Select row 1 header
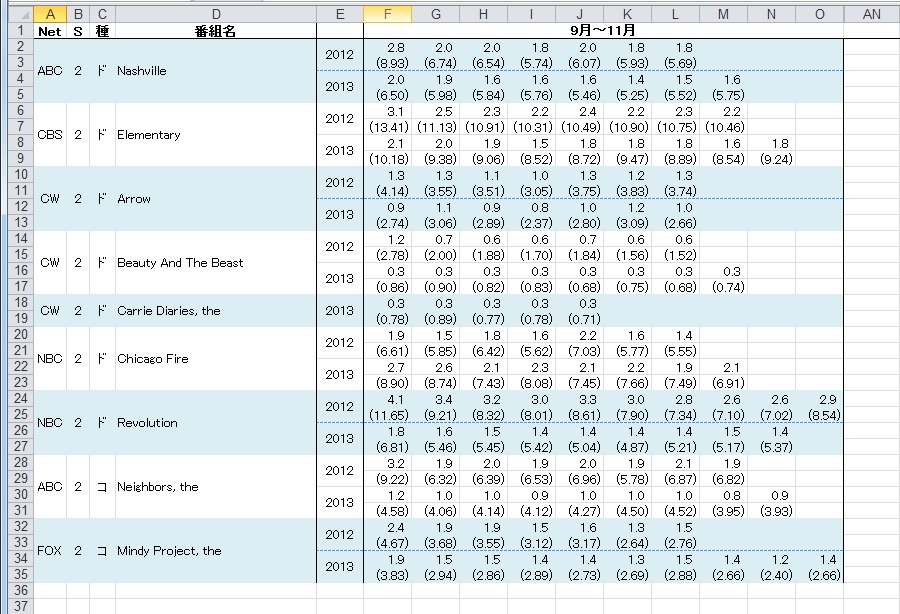Viewport: 900px width, 614px height. 21,31
